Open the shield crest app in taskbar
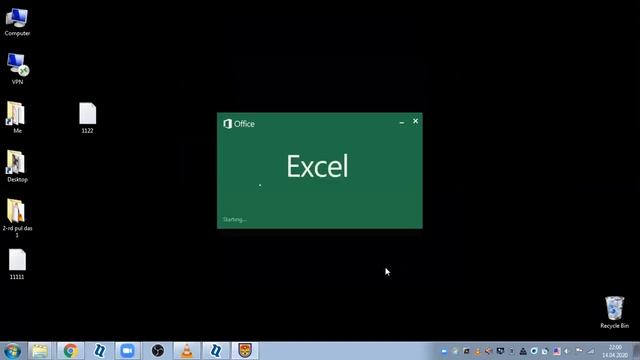Screen dimensions: 640x360 tap(245, 351)
